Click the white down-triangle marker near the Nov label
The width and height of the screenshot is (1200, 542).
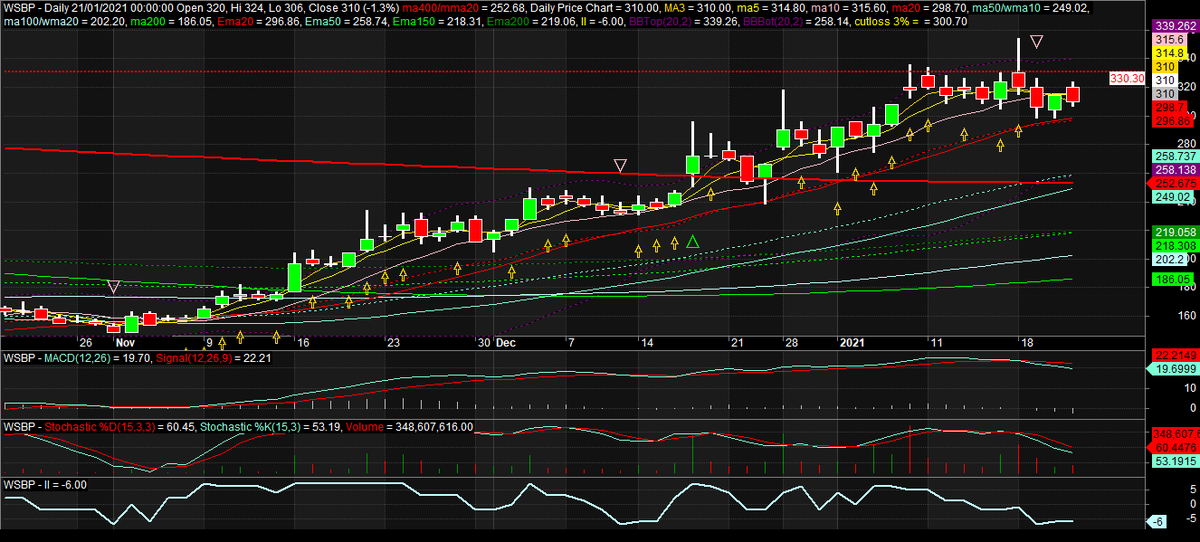(114, 288)
